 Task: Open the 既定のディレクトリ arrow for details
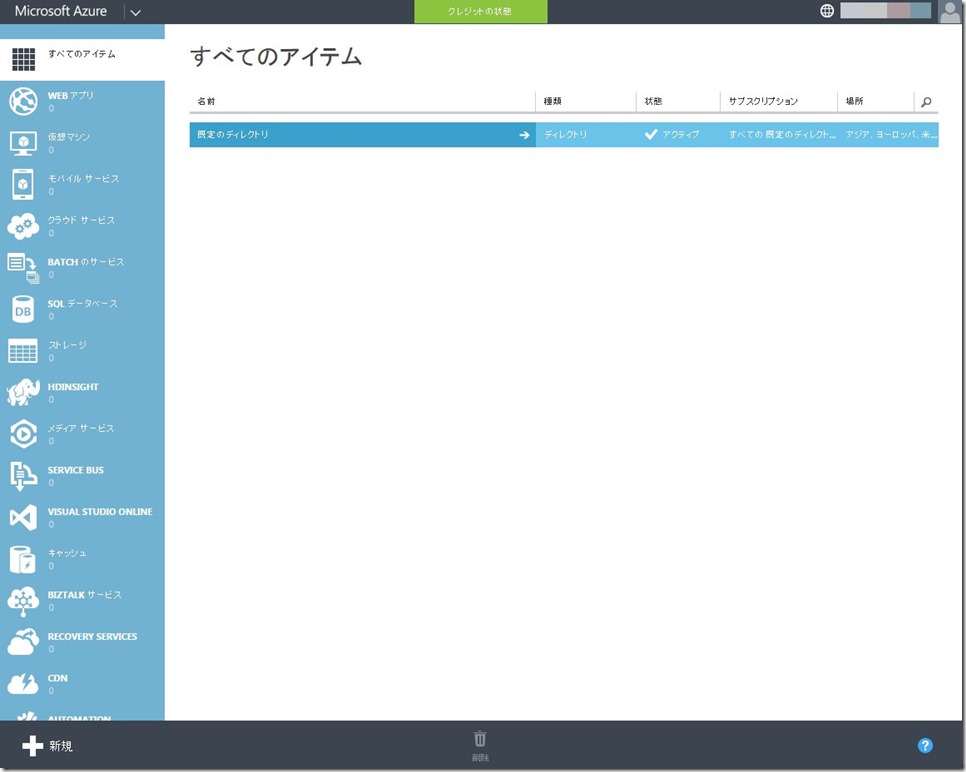(x=524, y=134)
